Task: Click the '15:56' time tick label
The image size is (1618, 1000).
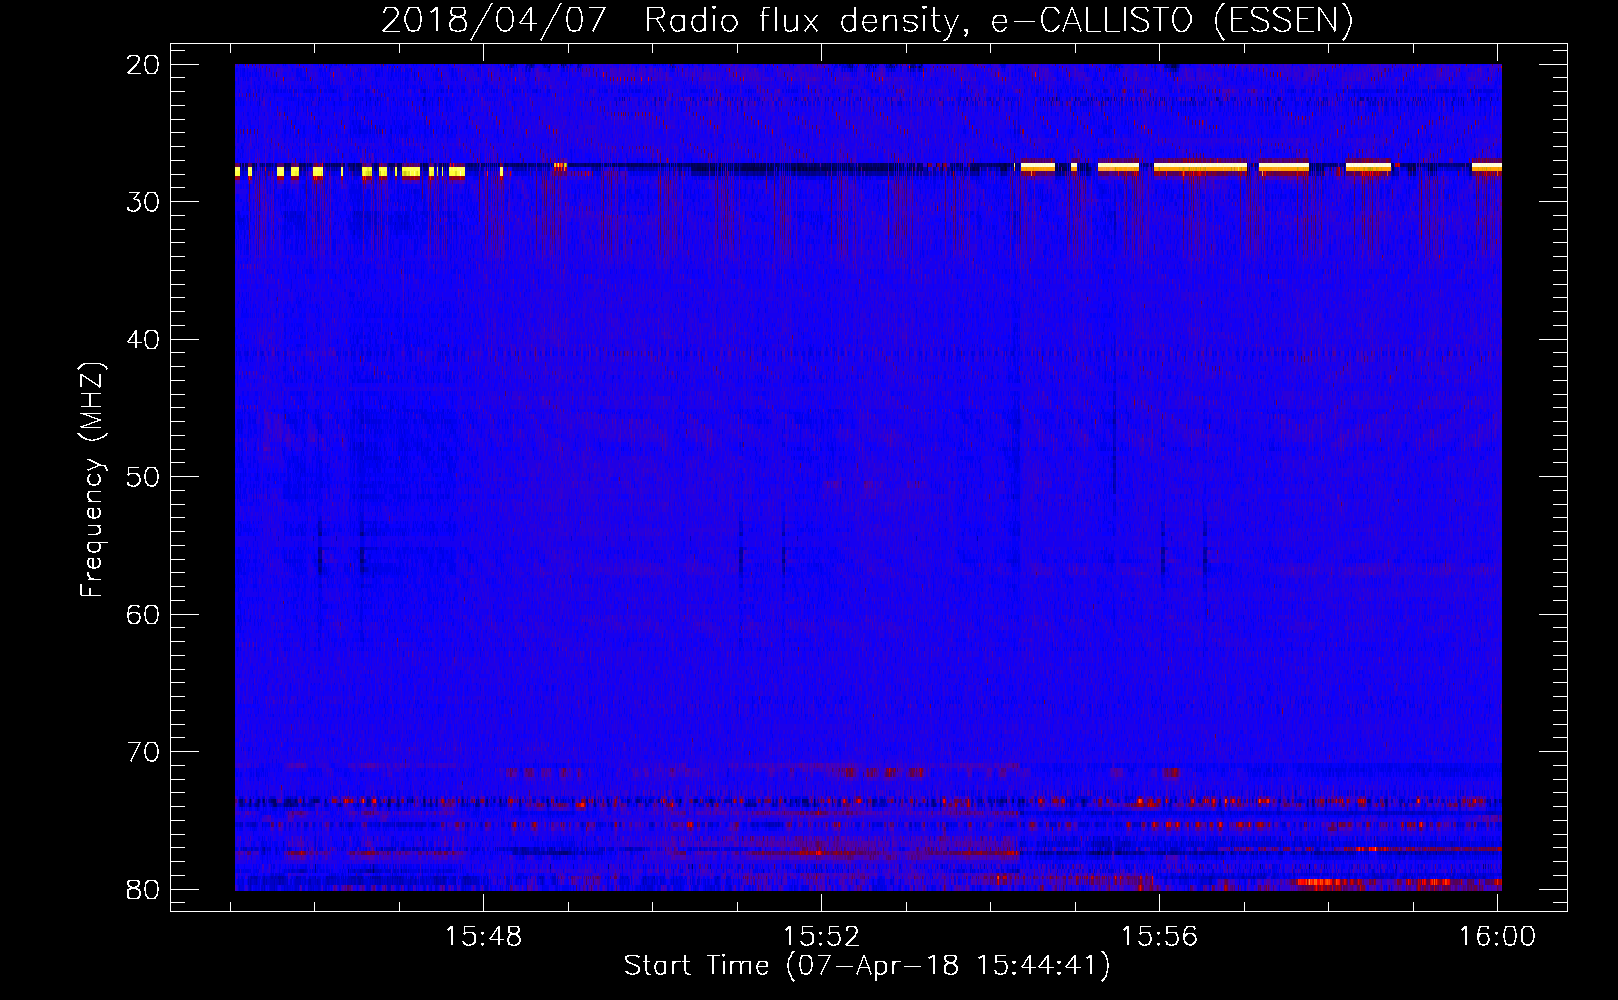Action: (x=1159, y=936)
